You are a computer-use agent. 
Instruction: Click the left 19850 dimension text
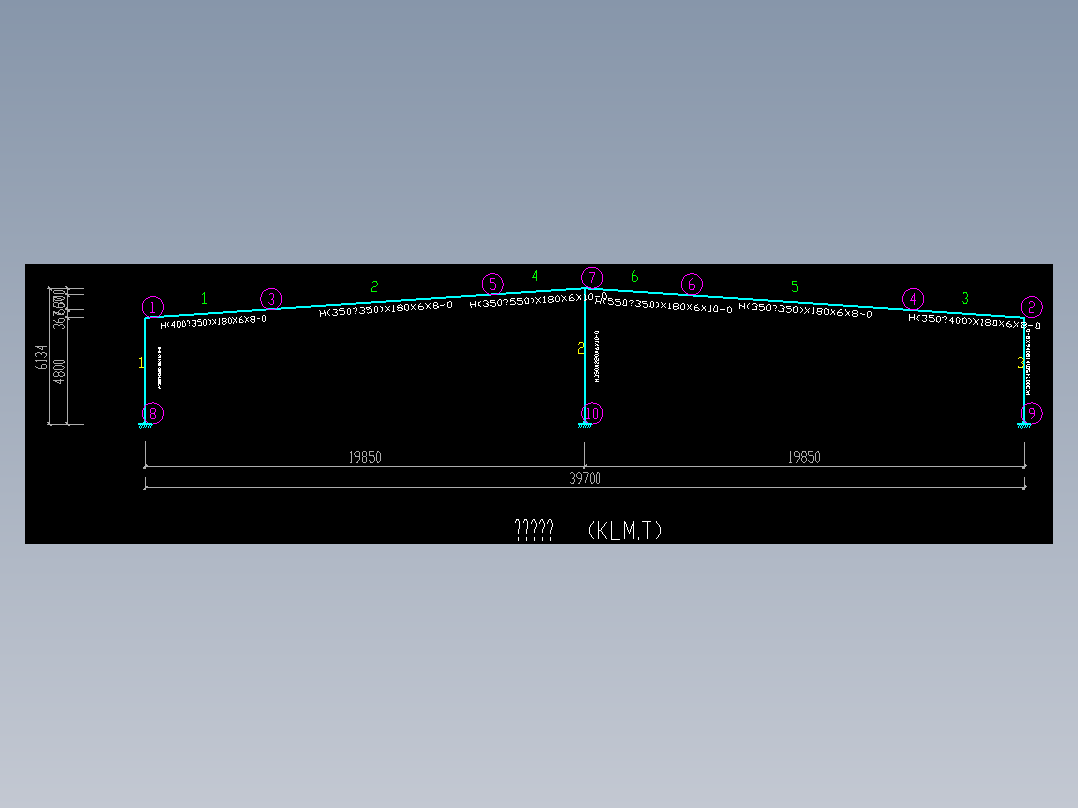[x=365, y=457]
